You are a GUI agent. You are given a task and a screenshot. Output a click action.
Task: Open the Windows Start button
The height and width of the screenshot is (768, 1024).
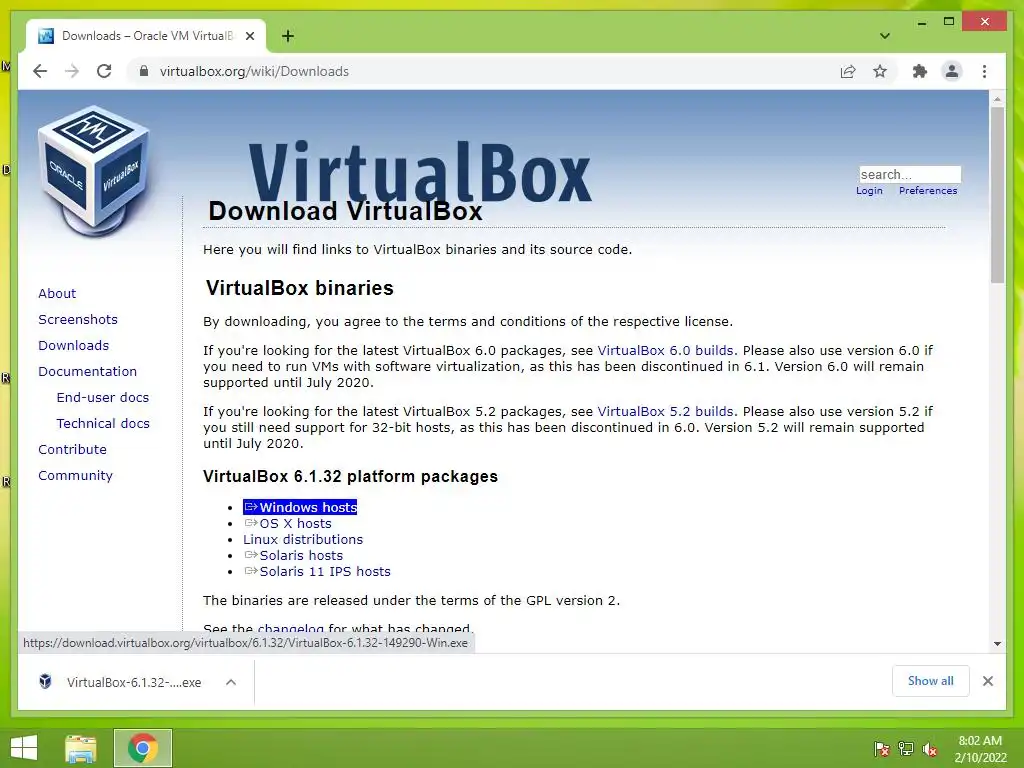24,748
